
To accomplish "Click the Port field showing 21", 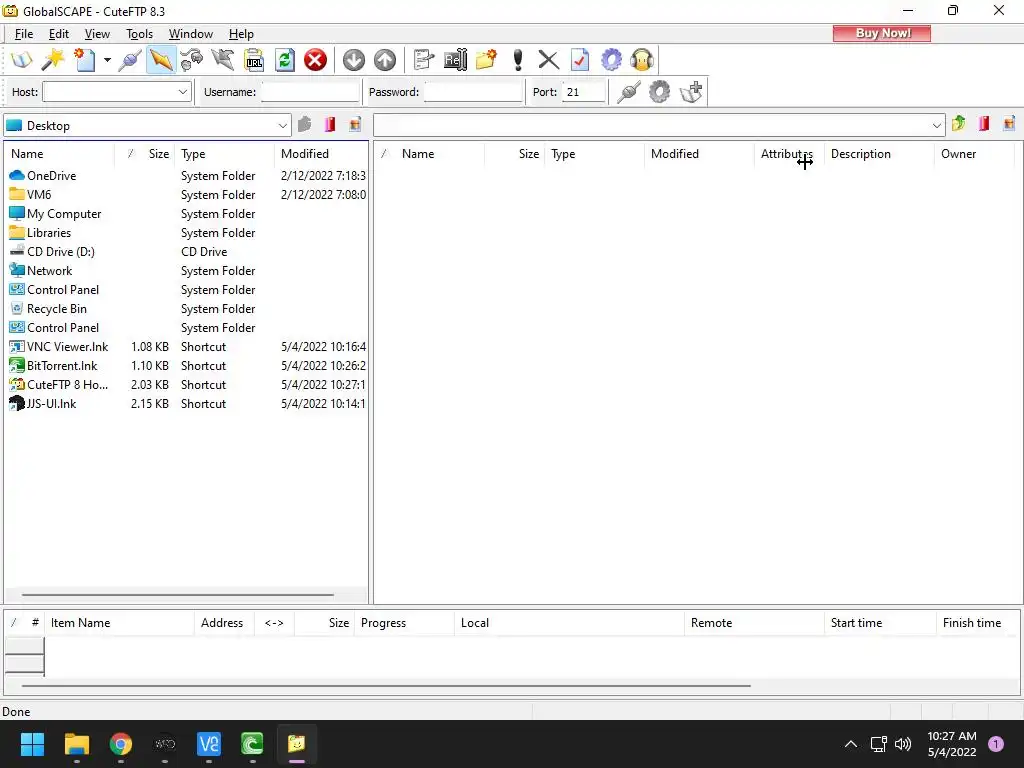I will 583,92.
